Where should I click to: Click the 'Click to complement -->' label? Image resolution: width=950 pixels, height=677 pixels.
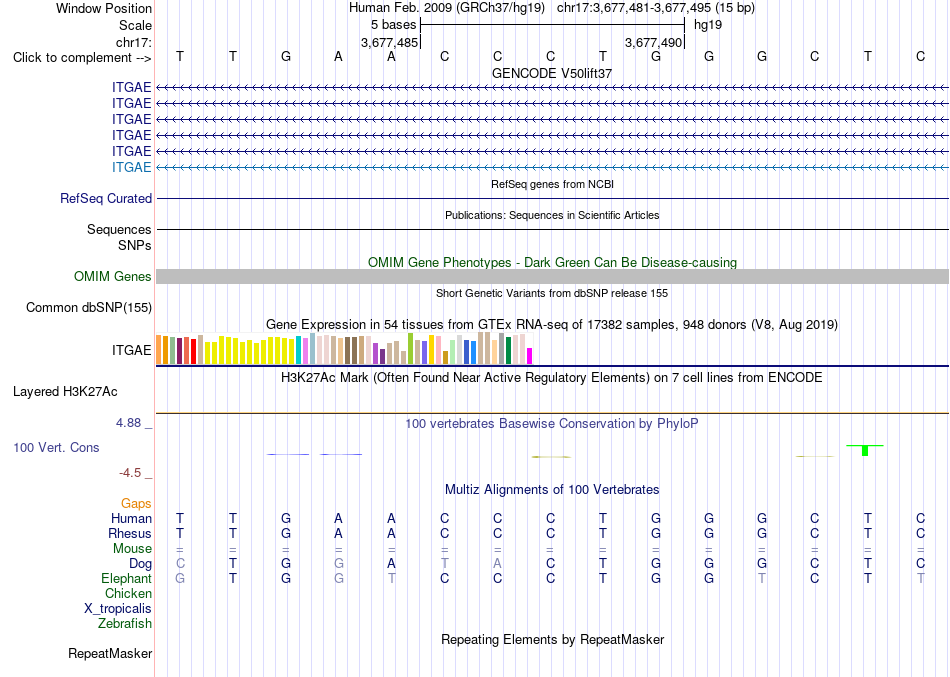point(82,58)
